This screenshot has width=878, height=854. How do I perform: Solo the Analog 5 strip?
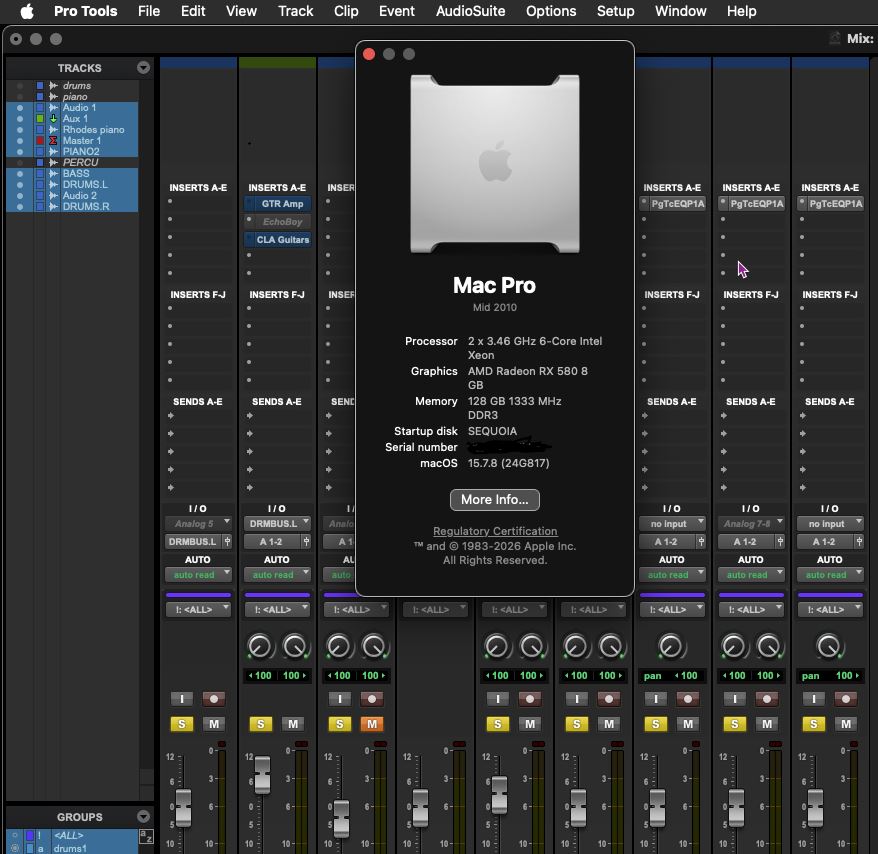pyautogui.click(x=181, y=724)
